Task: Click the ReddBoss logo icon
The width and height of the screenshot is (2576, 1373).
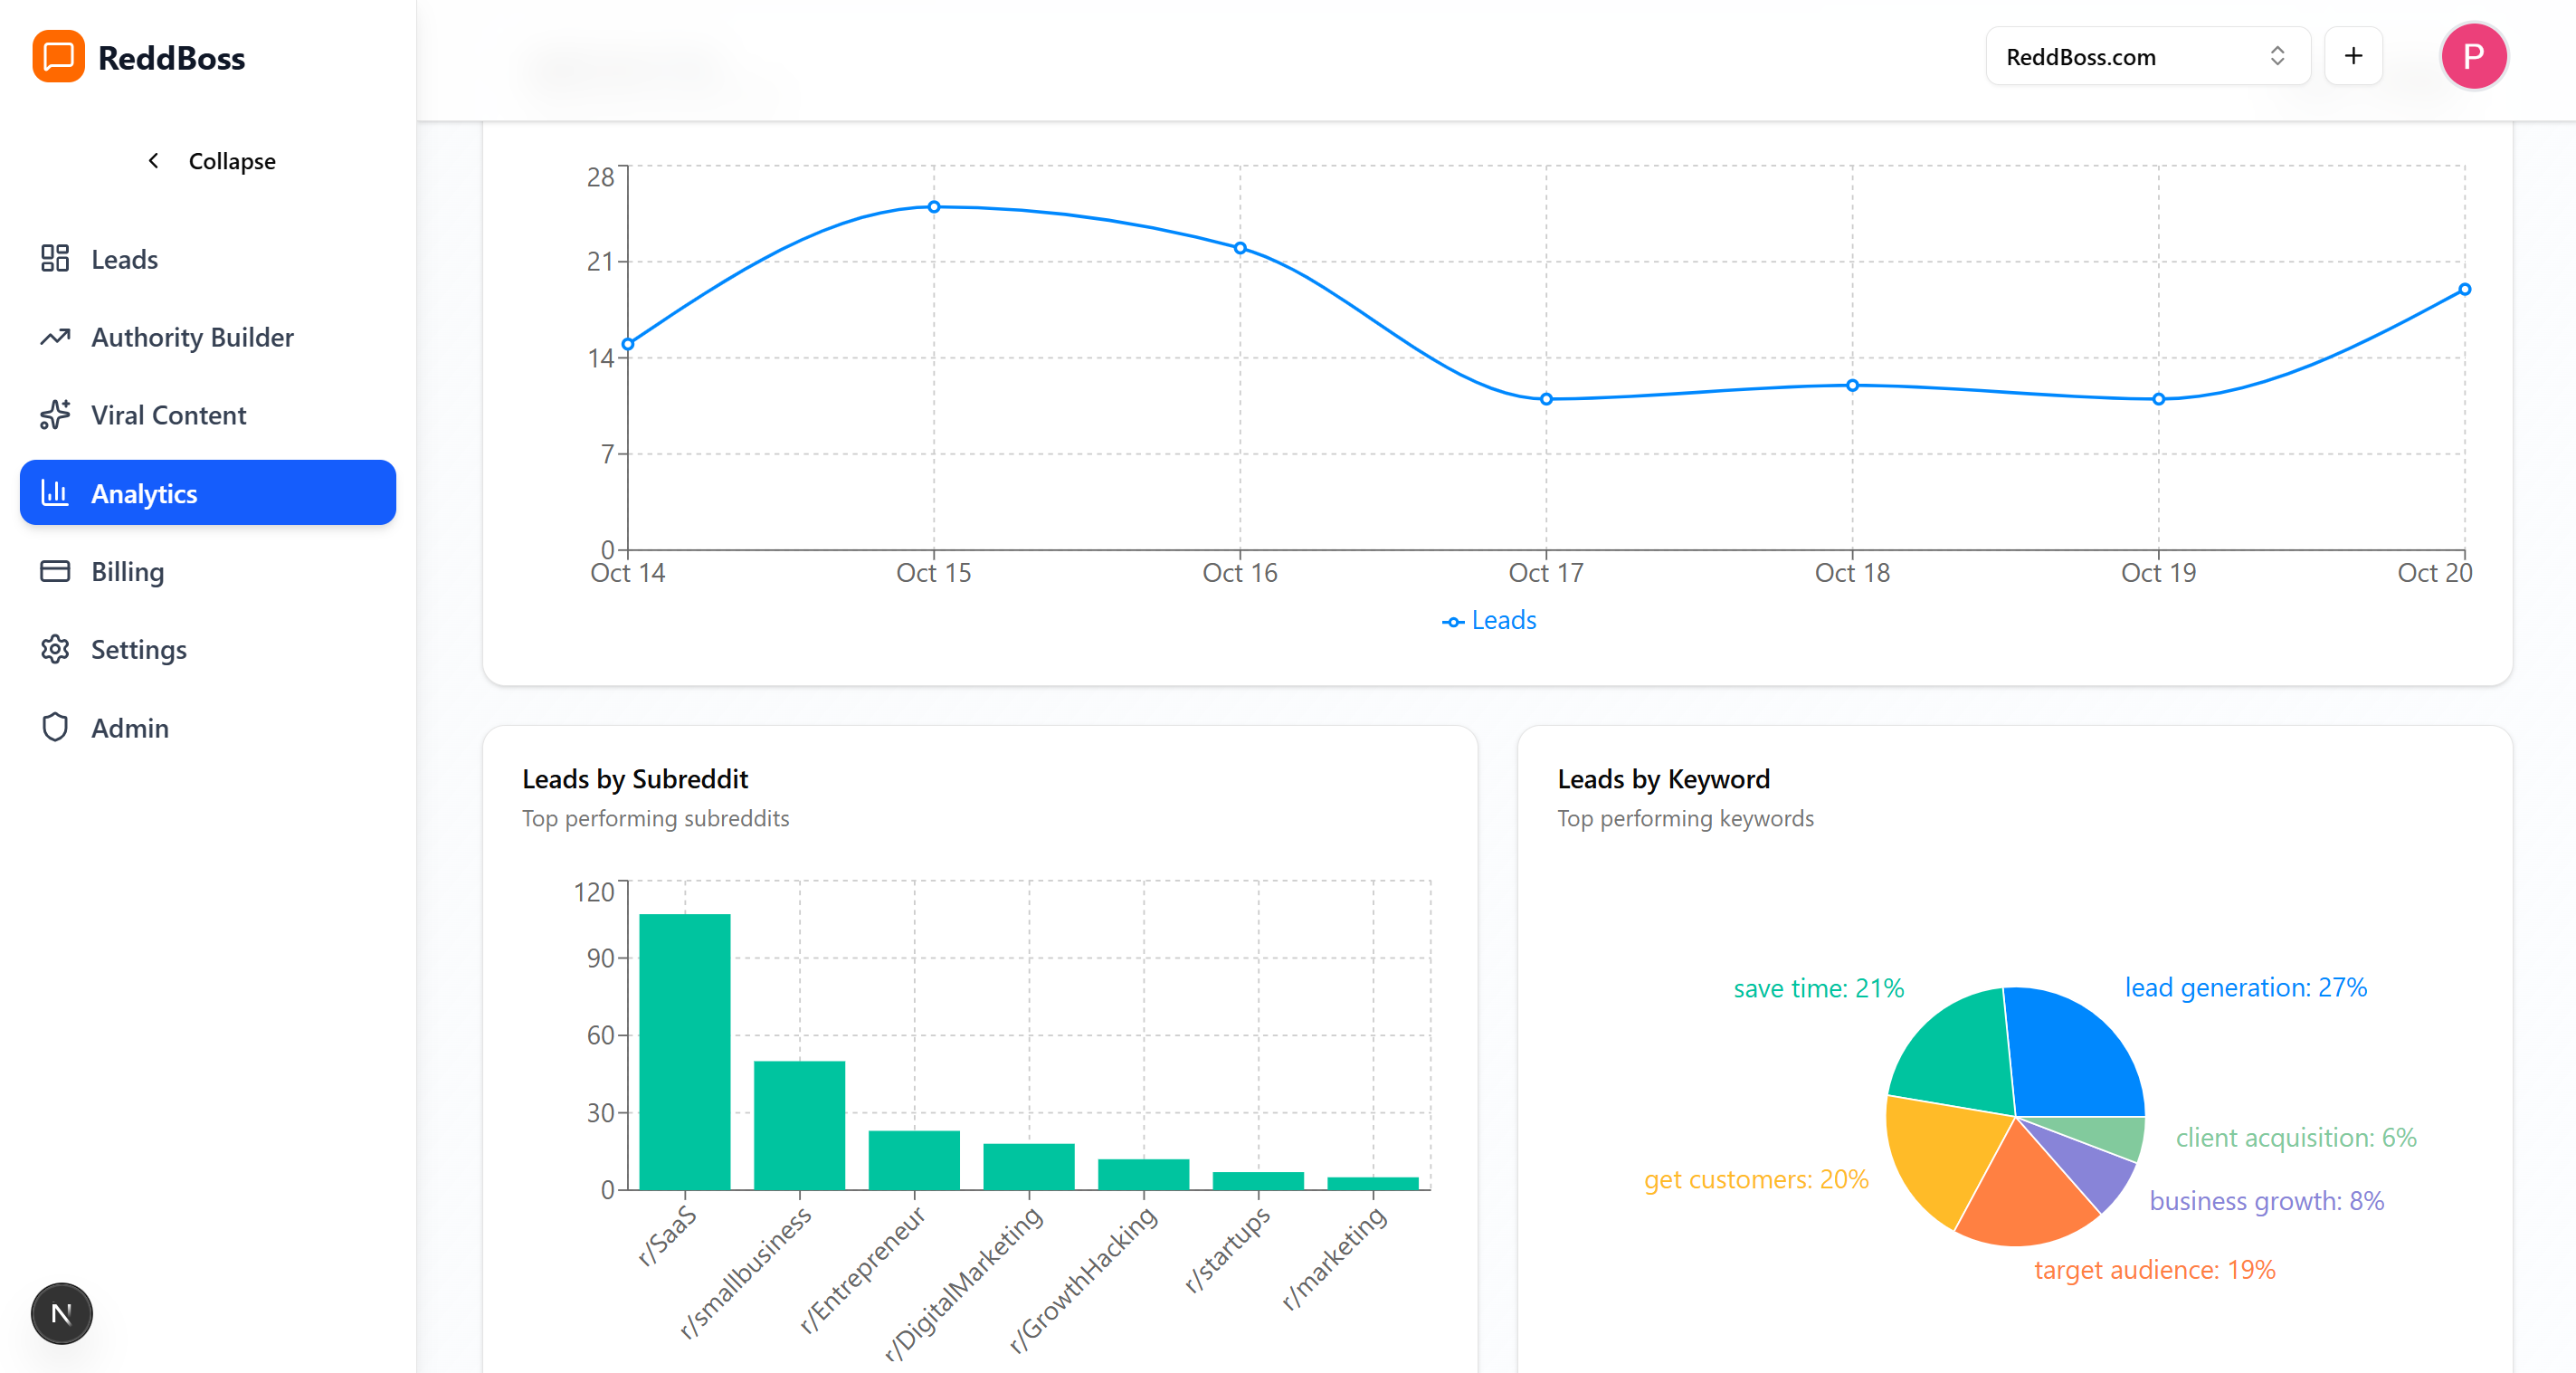Action: pyautogui.click(x=58, y=57)
